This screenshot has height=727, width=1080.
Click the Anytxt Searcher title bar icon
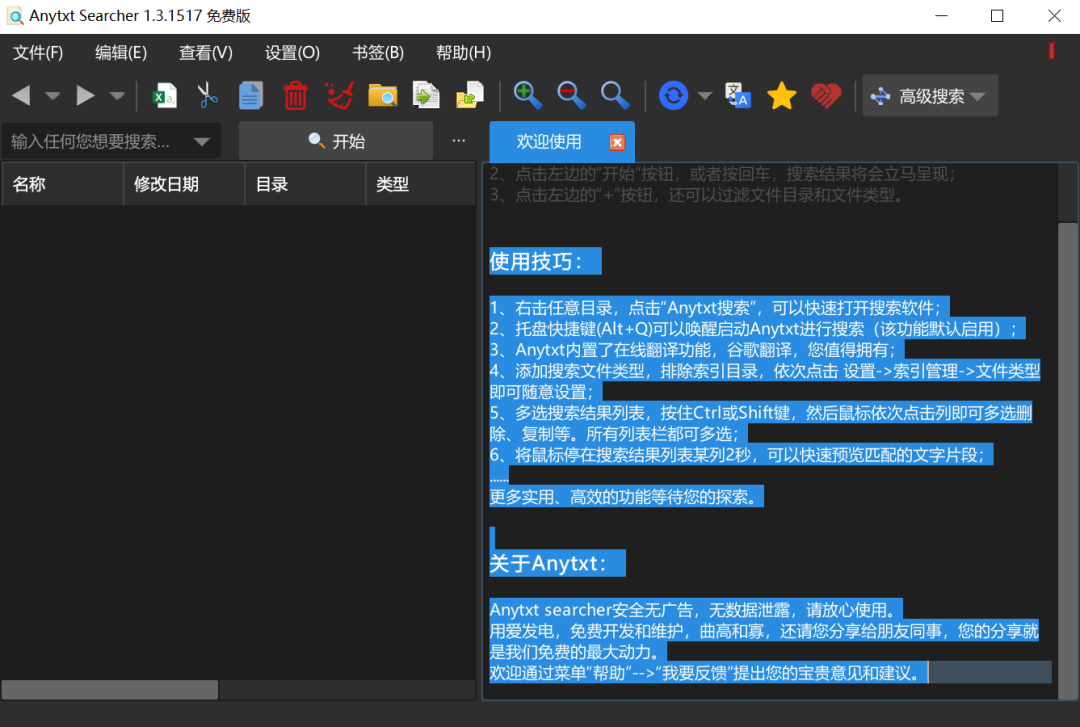click(x=15, y=16)
